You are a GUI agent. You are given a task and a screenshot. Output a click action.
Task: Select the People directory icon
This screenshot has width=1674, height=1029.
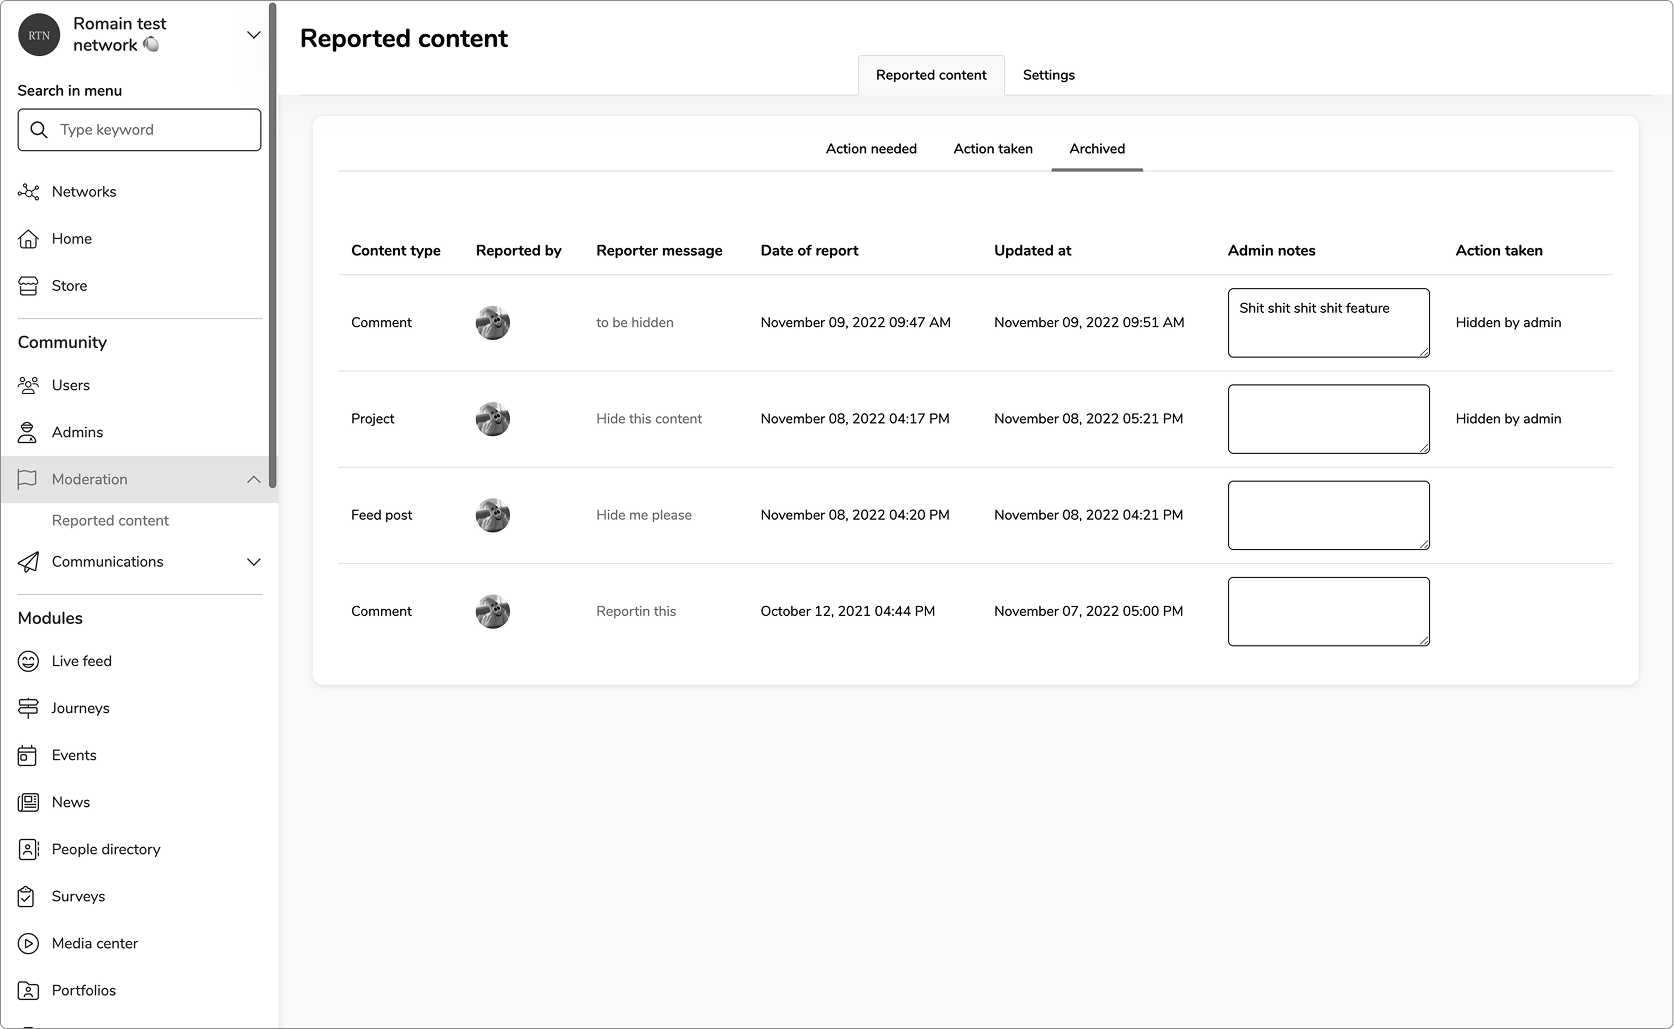(28, 848)
